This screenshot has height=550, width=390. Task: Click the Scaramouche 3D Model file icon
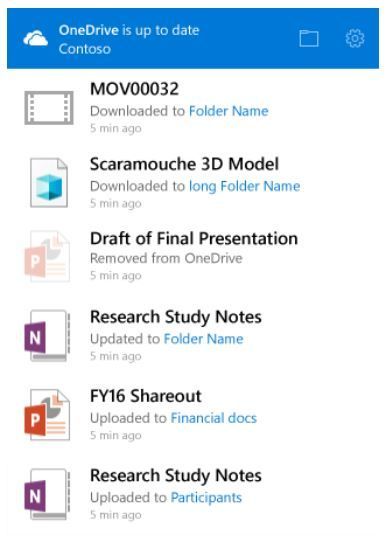[x=49, y=183]
